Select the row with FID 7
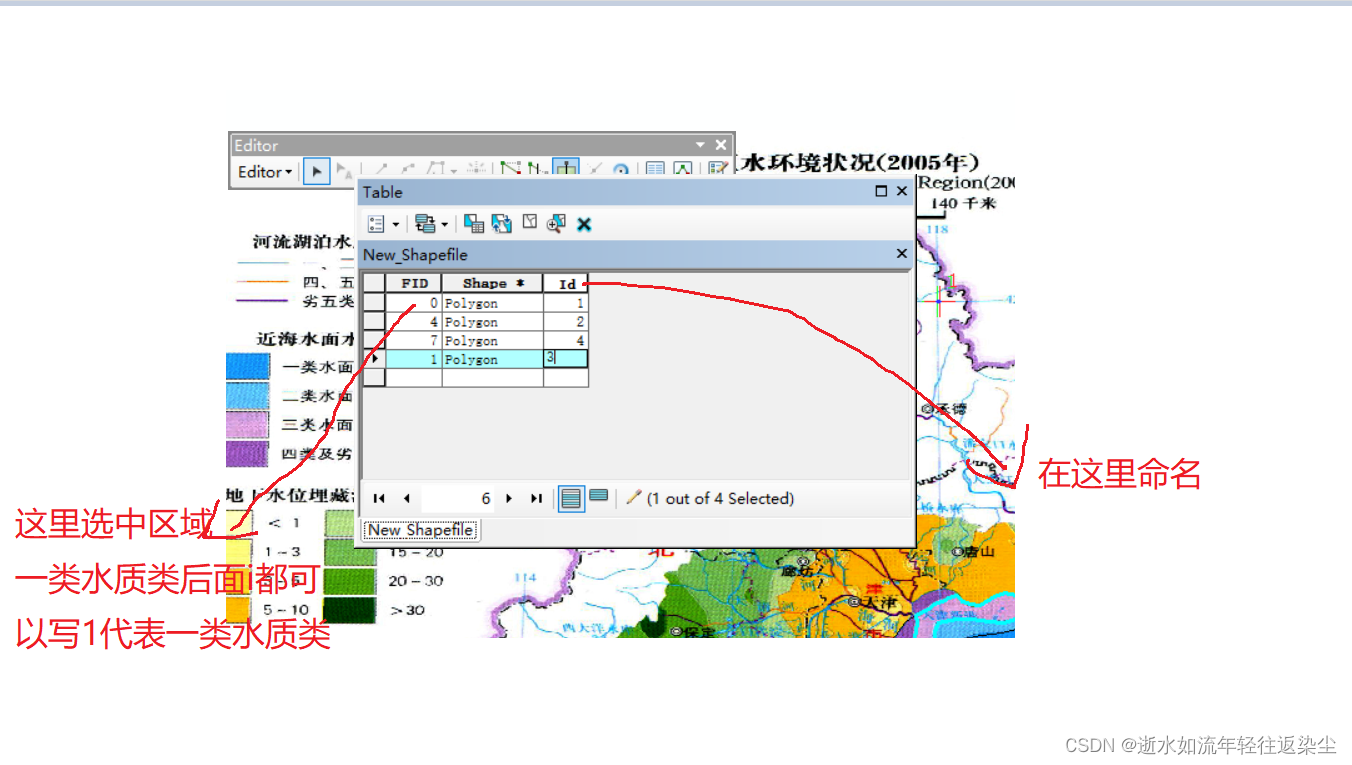Image resolution: width=1352 pixels, height=765 pixels. coord(374,341)
